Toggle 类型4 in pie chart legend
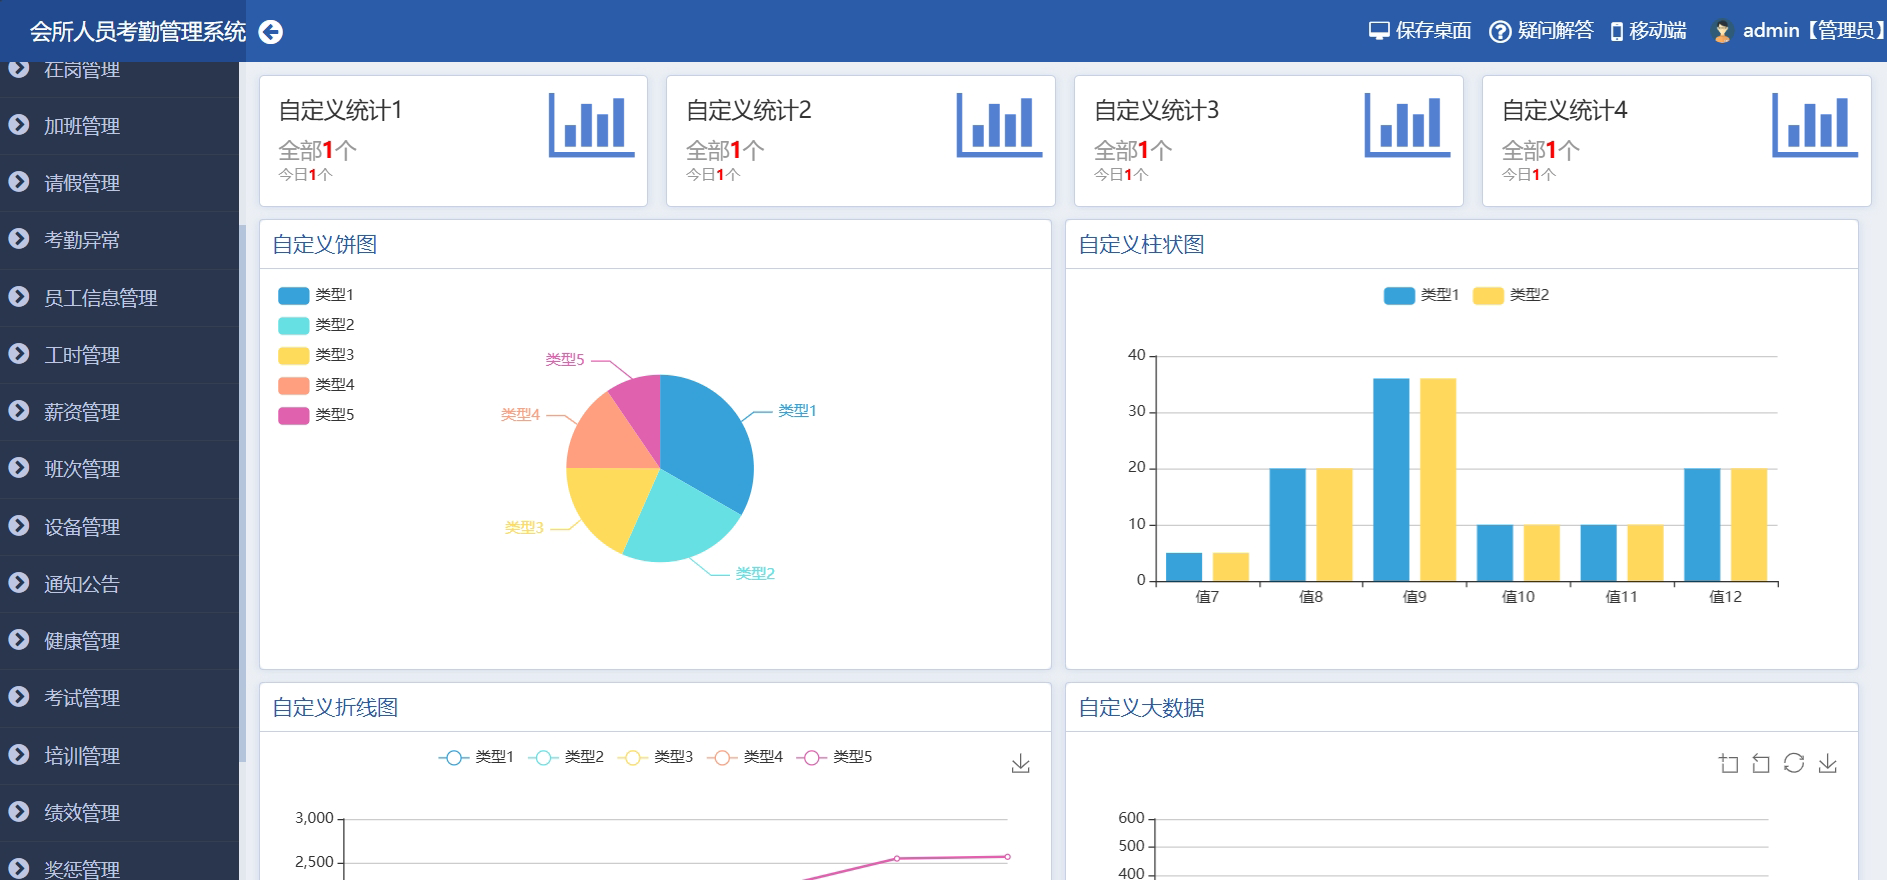This screenshot has height=880, width=1887. point(316,385)
